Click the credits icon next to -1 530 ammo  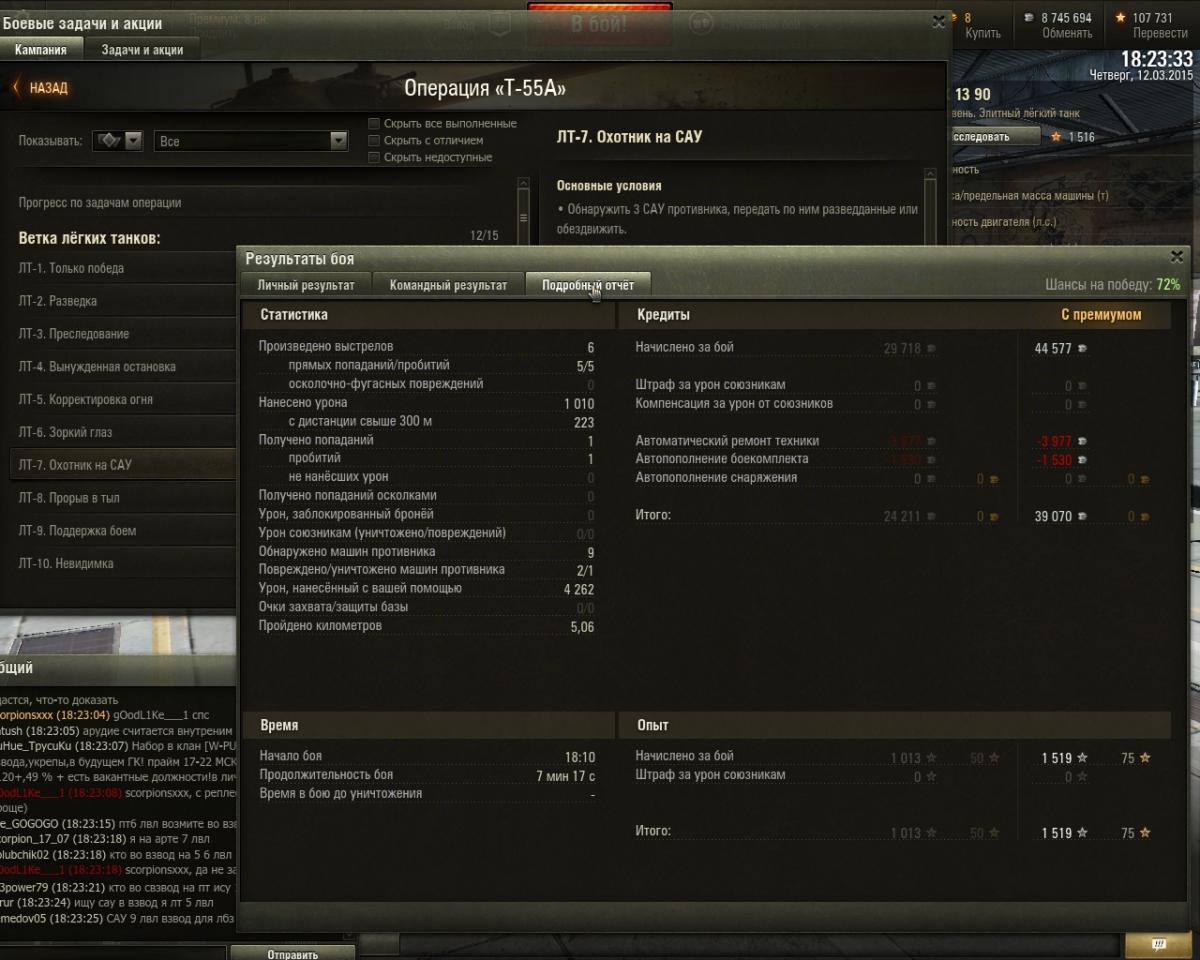[x=1082, y=460]
